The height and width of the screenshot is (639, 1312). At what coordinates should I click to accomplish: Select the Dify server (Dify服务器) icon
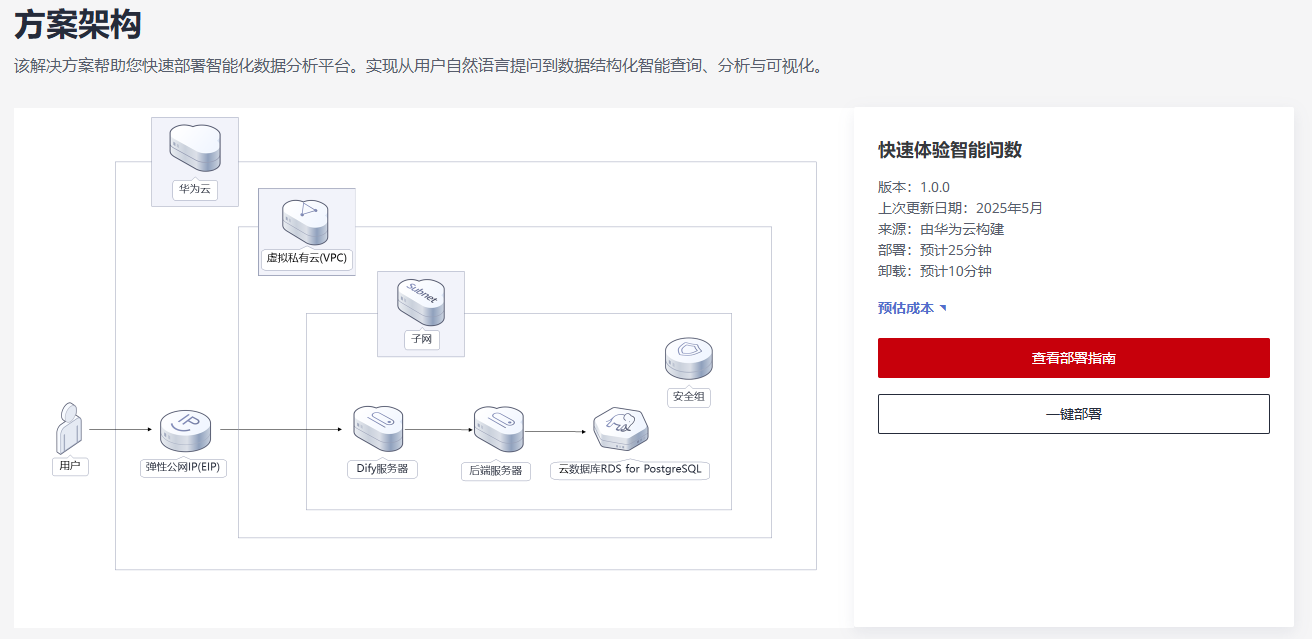coord(378,430)
